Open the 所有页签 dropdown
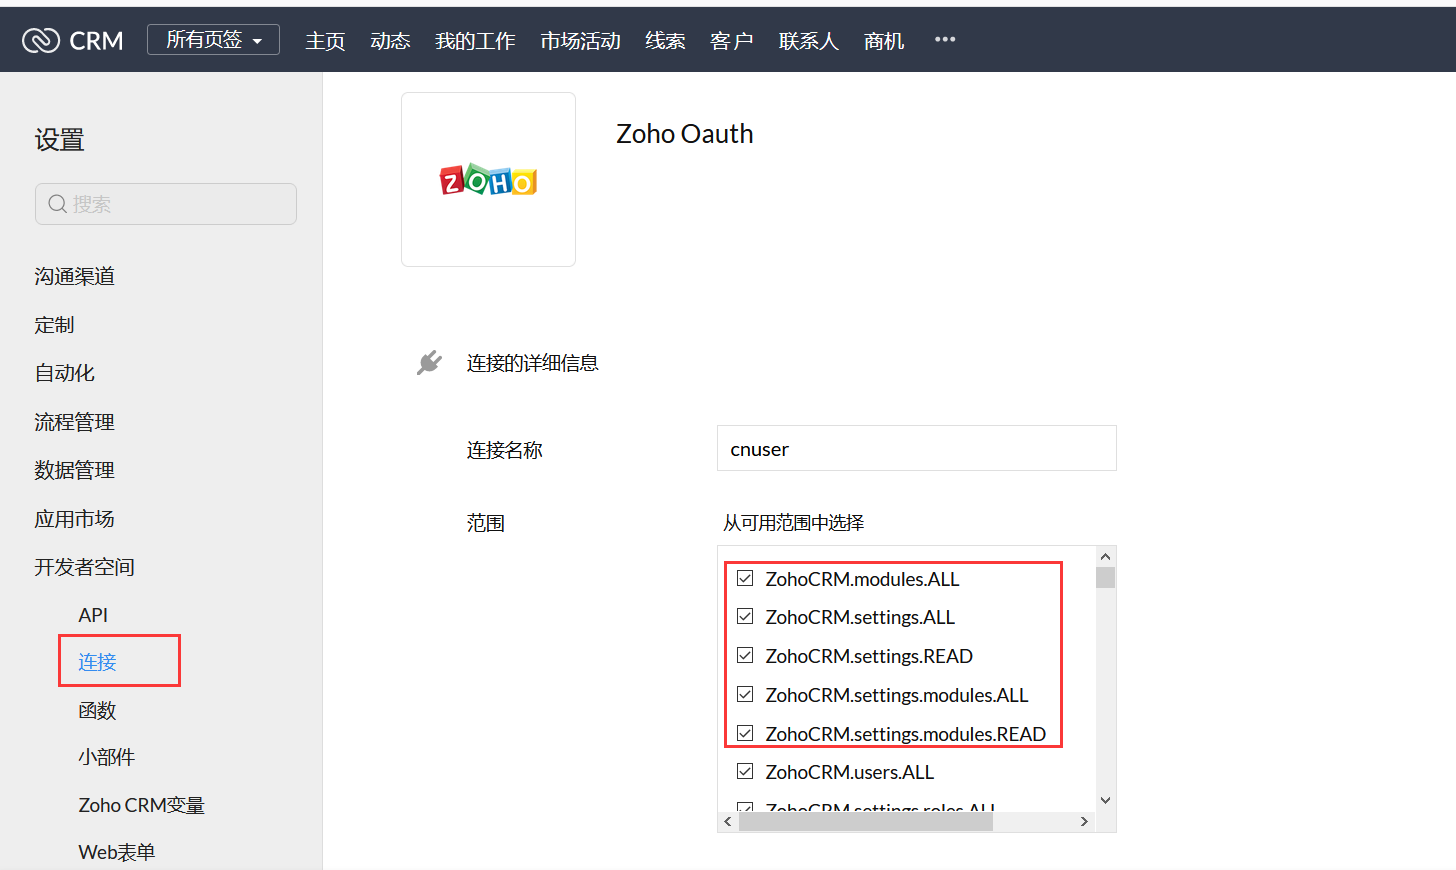This screenshot has width=1456, height=870. [213, 40]
